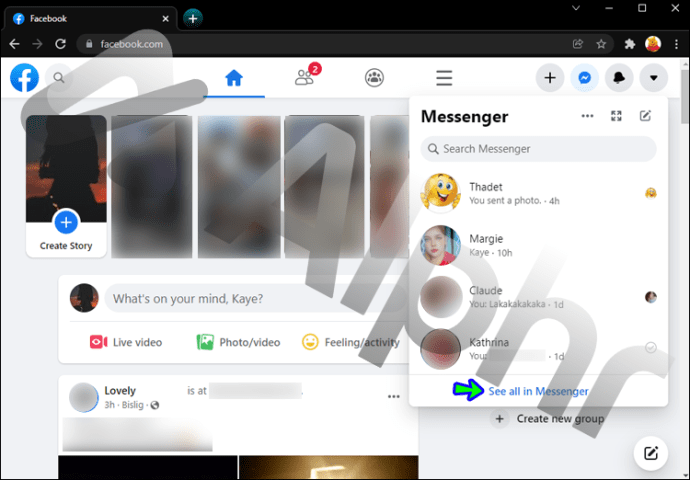This screenshot has width=690, height=480.
Task: View the third blurred story card
Action: click(239, 186)
